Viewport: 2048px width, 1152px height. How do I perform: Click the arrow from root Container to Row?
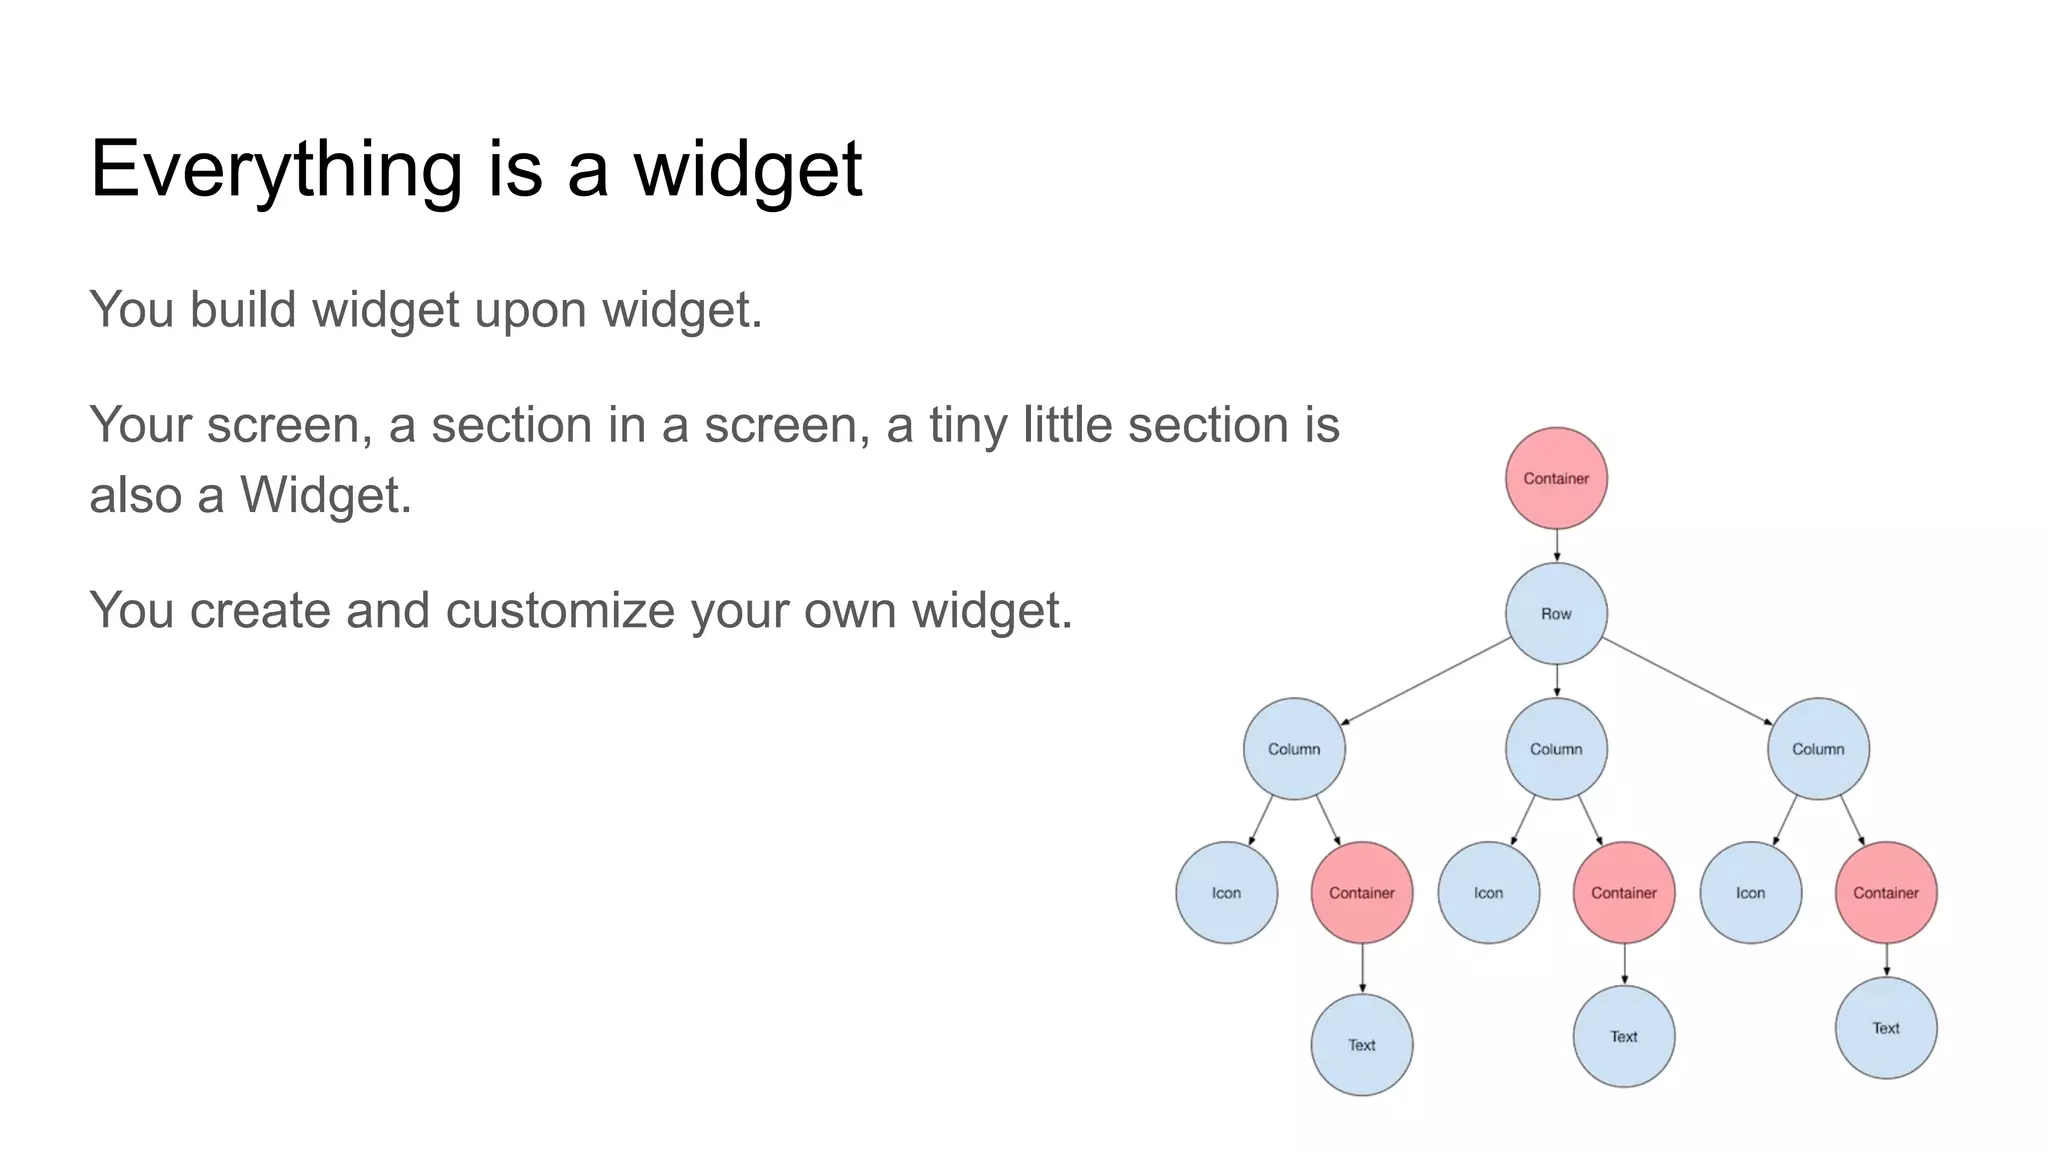point(1556,545)
